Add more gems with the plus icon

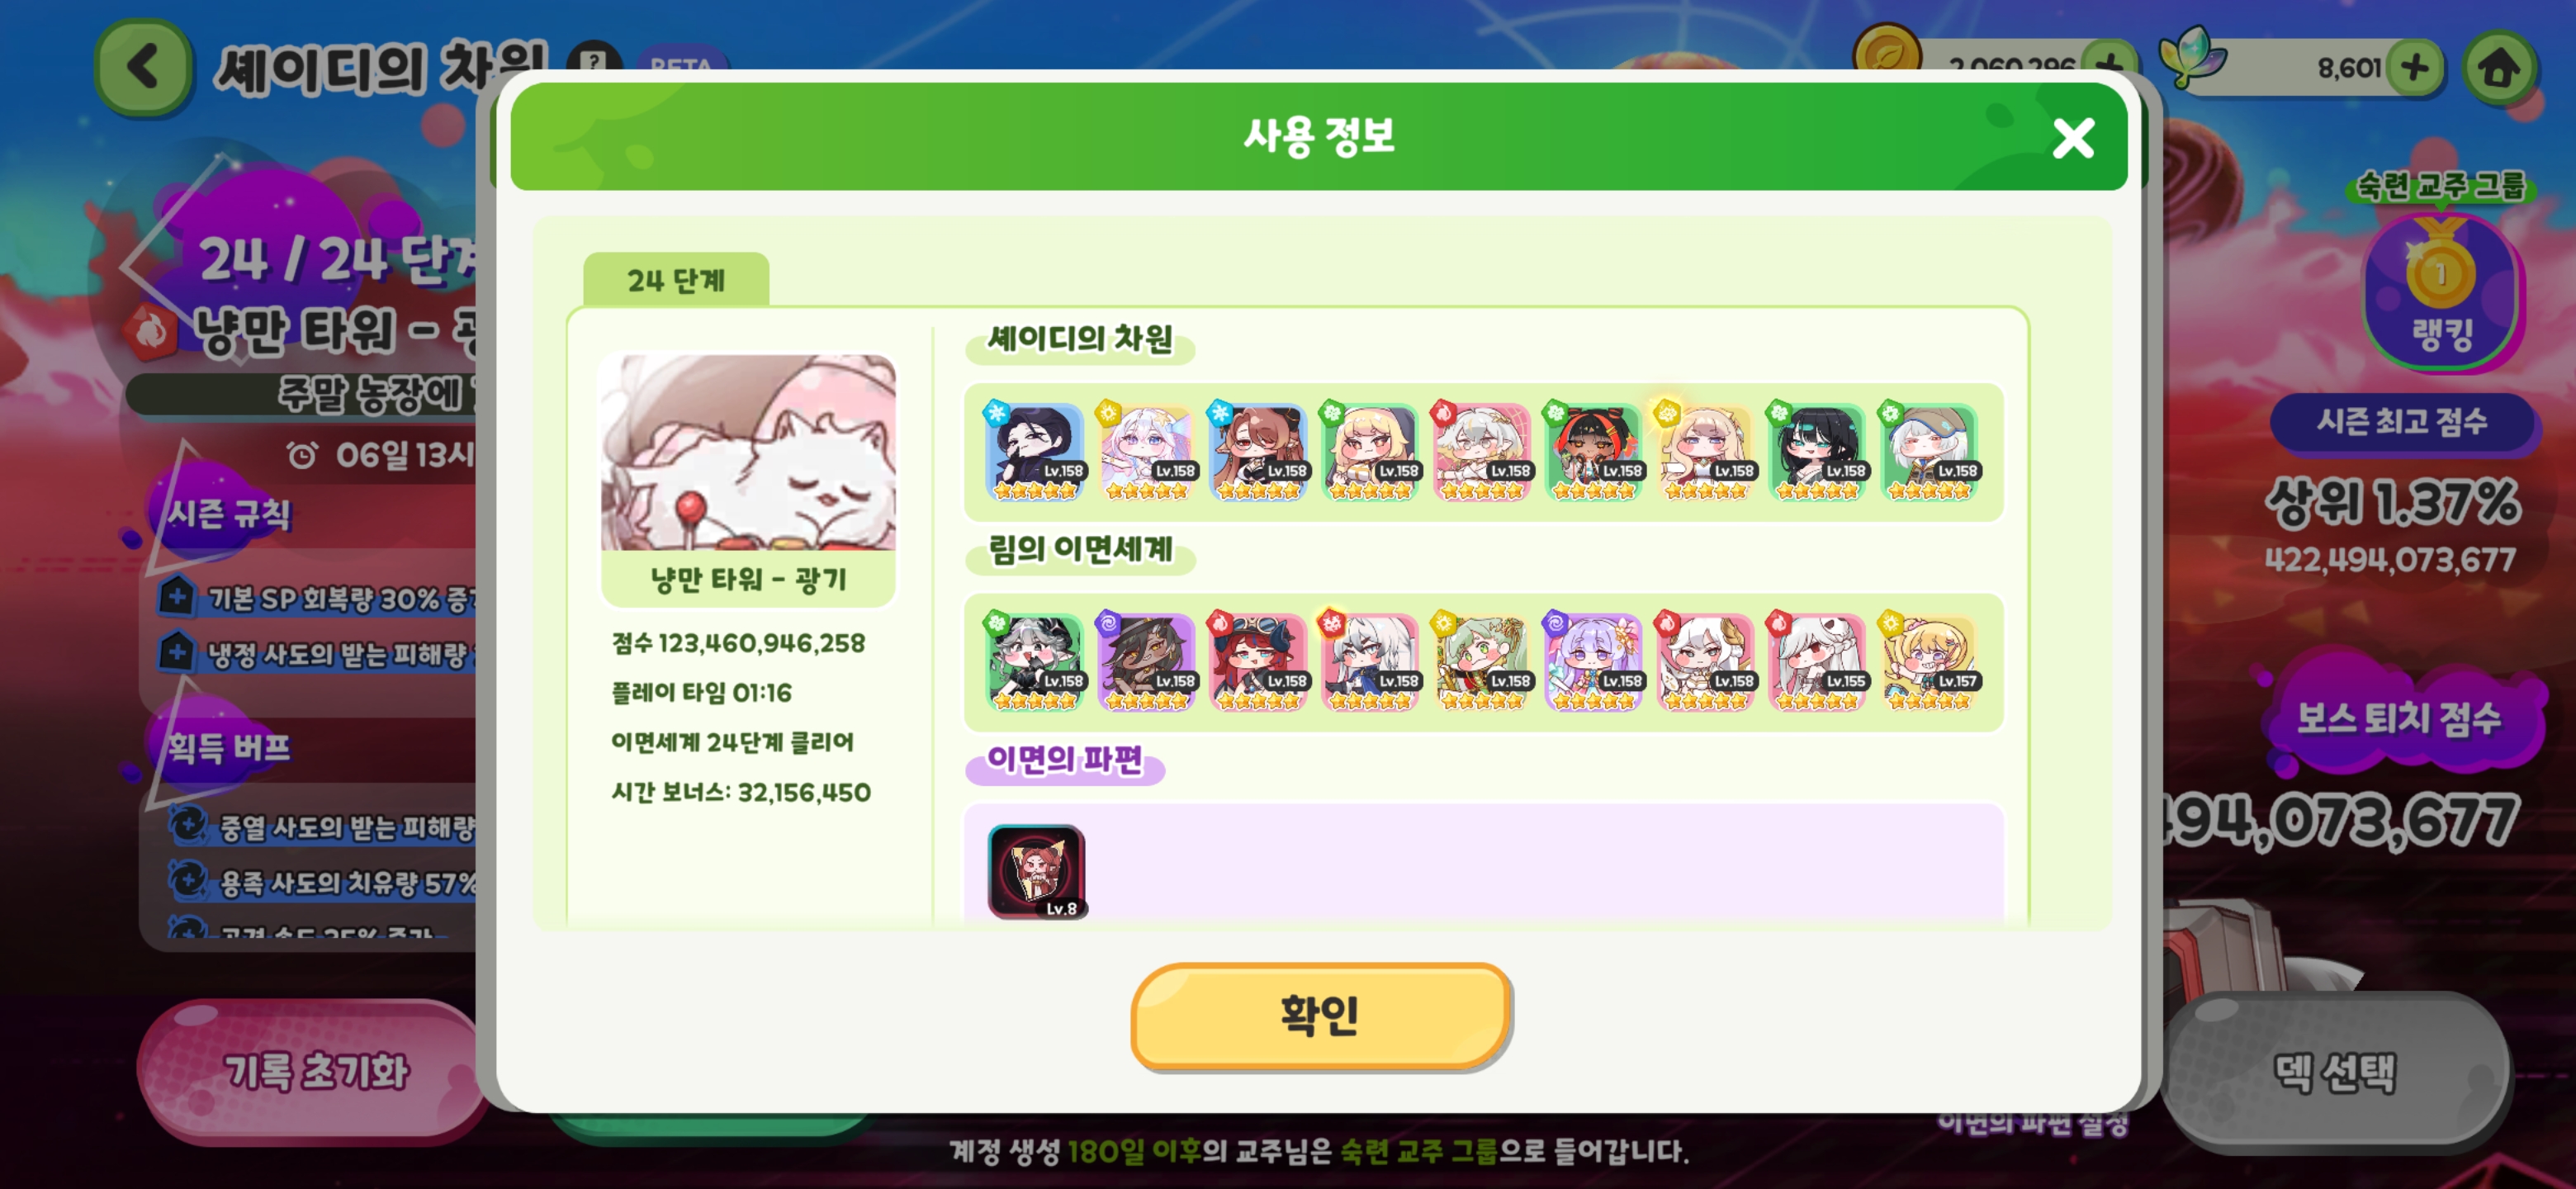click(x=2416, y=68)
